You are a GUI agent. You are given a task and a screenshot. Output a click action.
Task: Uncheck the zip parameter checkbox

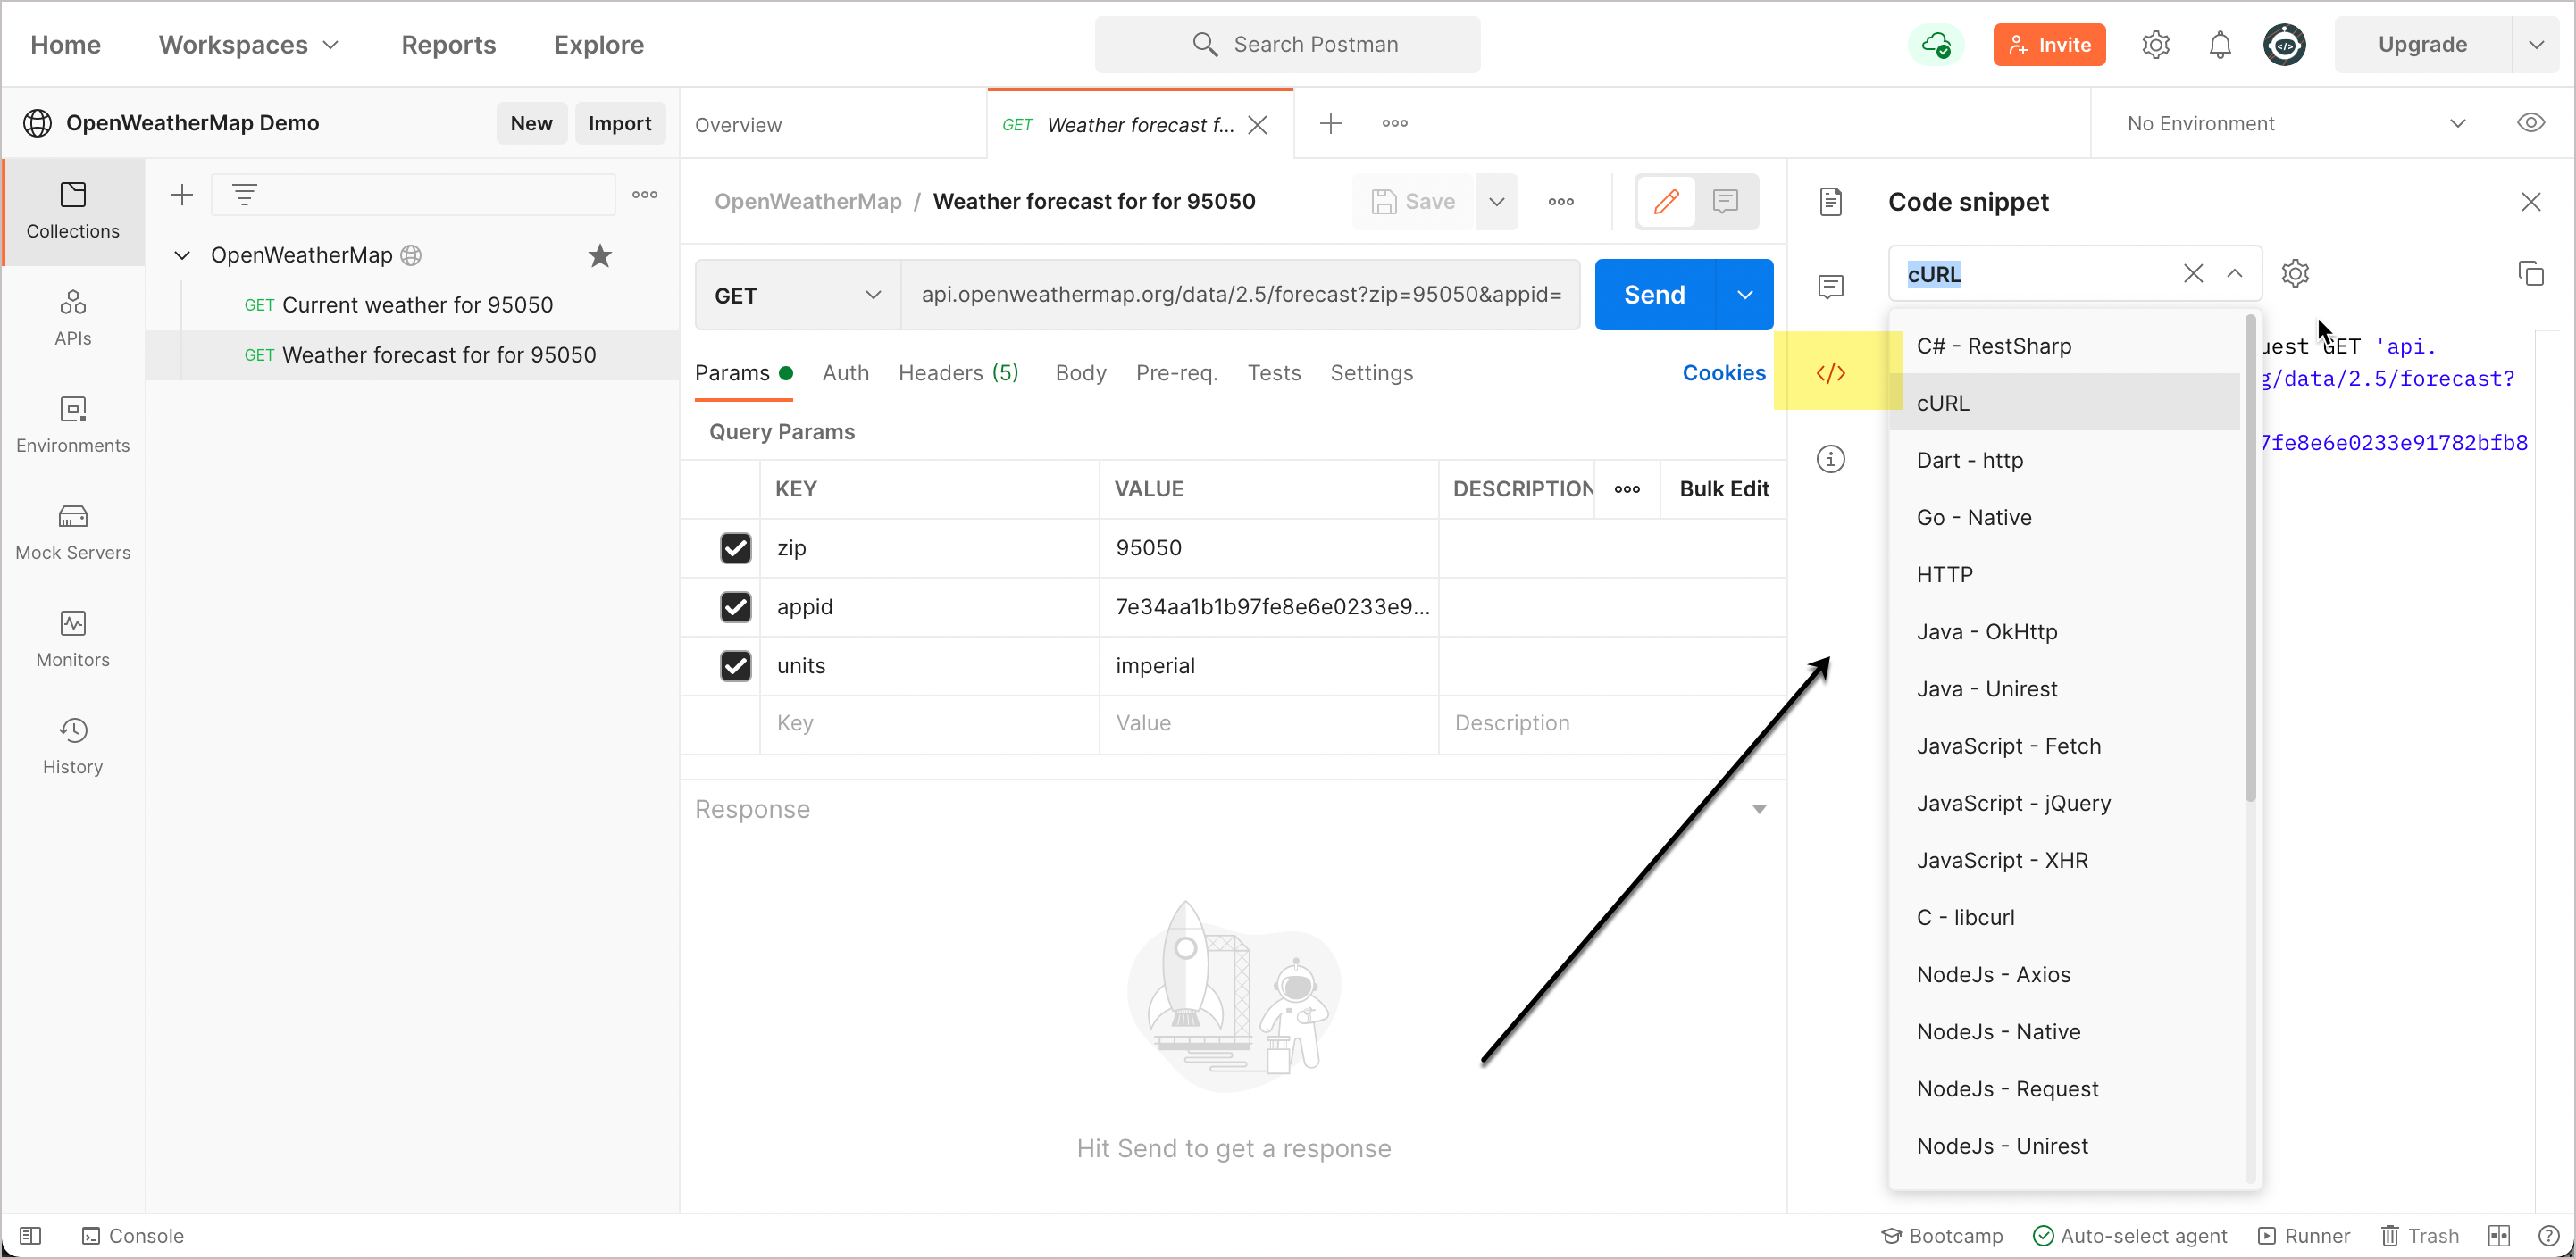point(736,547)
